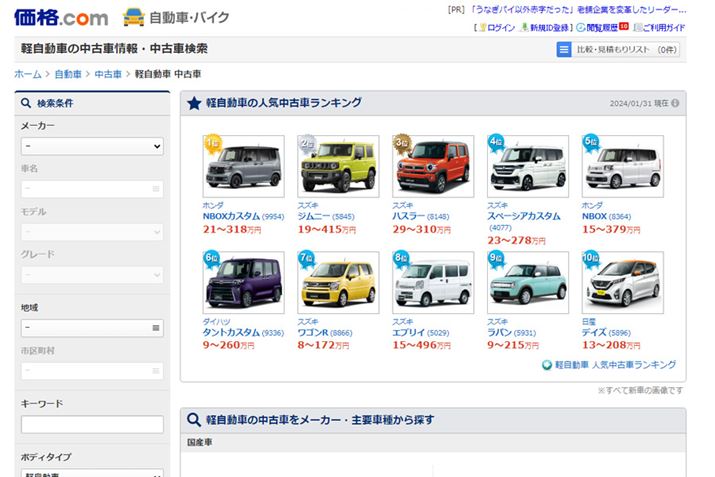Image resolution: width=715 pixels, height=477 pixels.
Task: Open the 新規ID登録 link
Action: point(549,28)
